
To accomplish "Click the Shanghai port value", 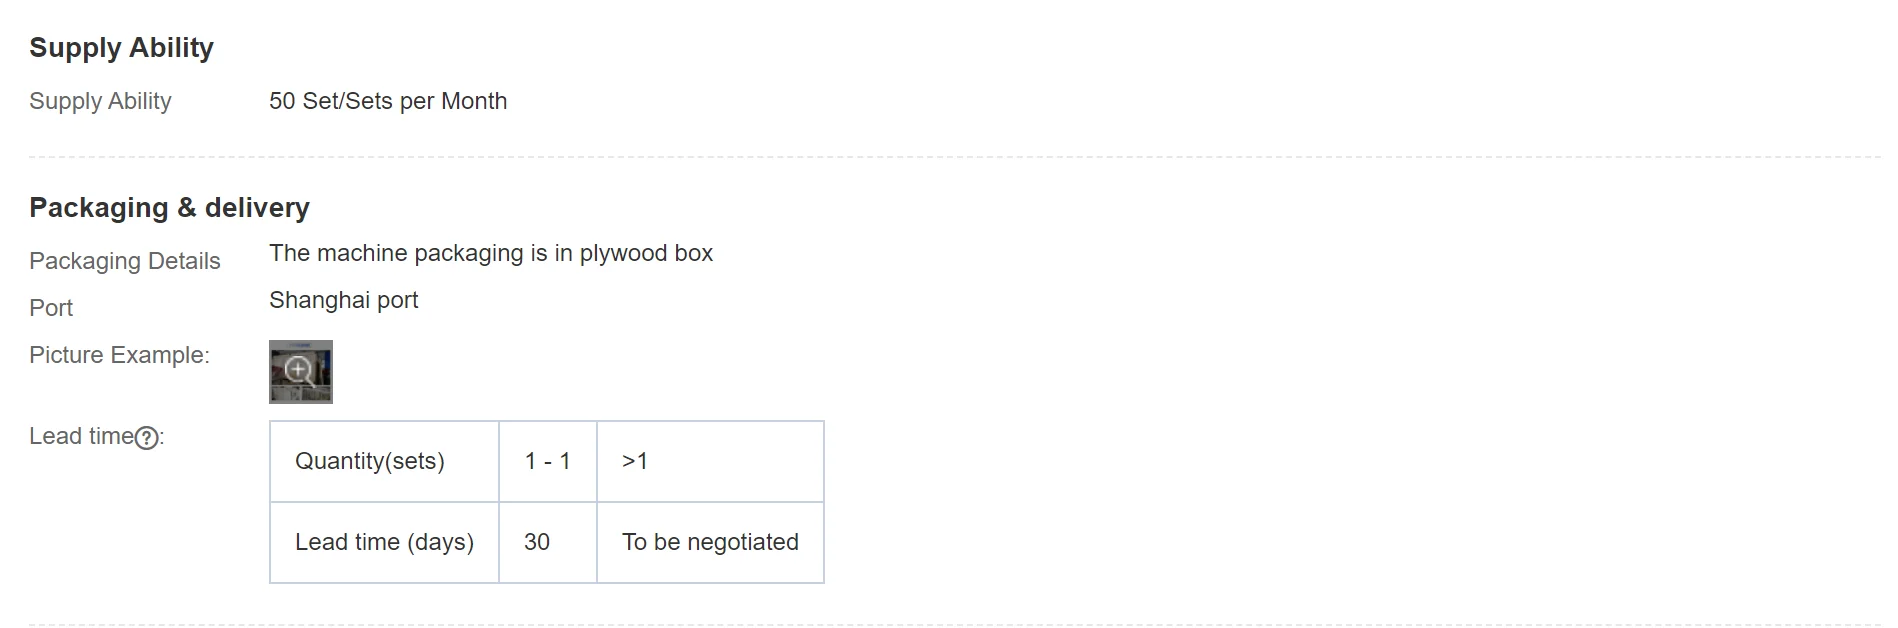I will coord(343,300).
